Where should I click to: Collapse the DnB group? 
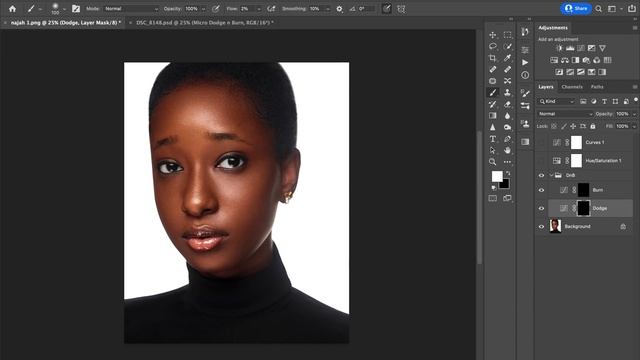tap(551, 176)
